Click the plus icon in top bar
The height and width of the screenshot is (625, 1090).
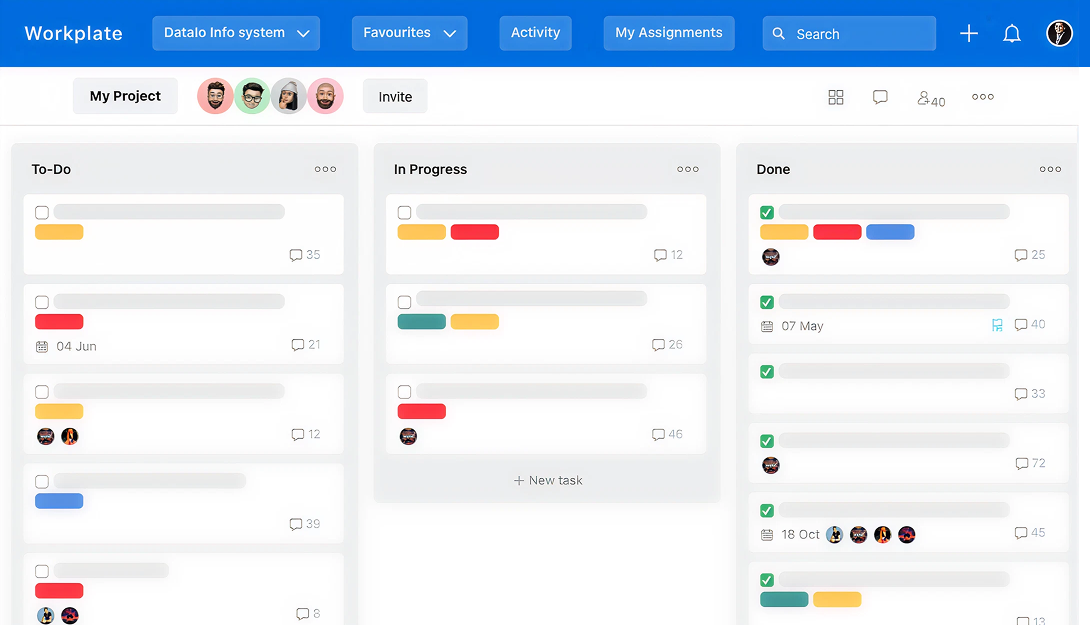click(x=968, y=33)
